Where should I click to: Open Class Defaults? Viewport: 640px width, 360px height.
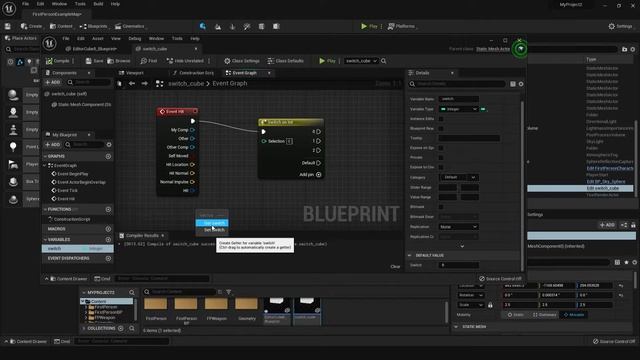click(x=286, y=61)
